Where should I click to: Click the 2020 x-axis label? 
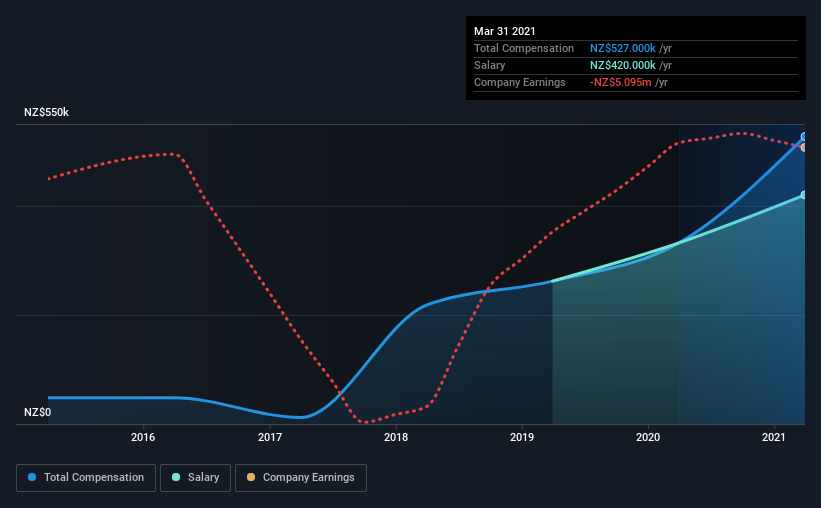point(648,437)
